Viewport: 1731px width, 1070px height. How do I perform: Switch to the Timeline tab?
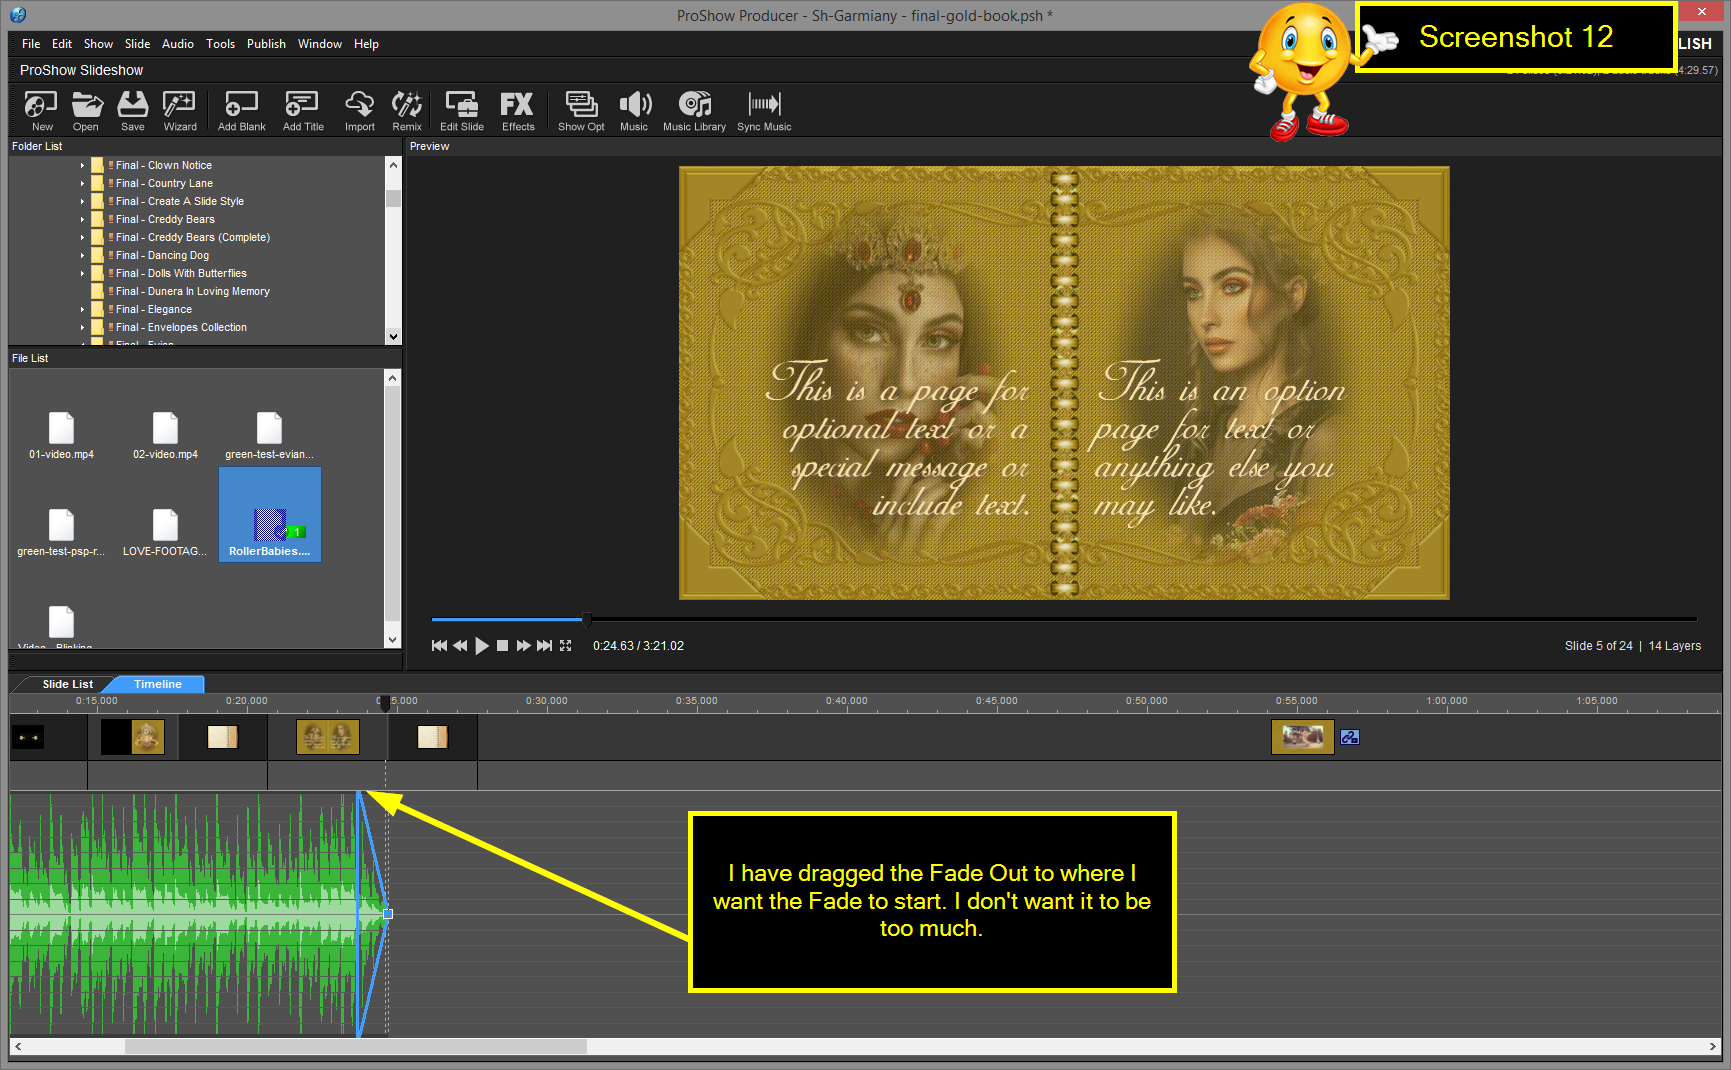[158, 684]
